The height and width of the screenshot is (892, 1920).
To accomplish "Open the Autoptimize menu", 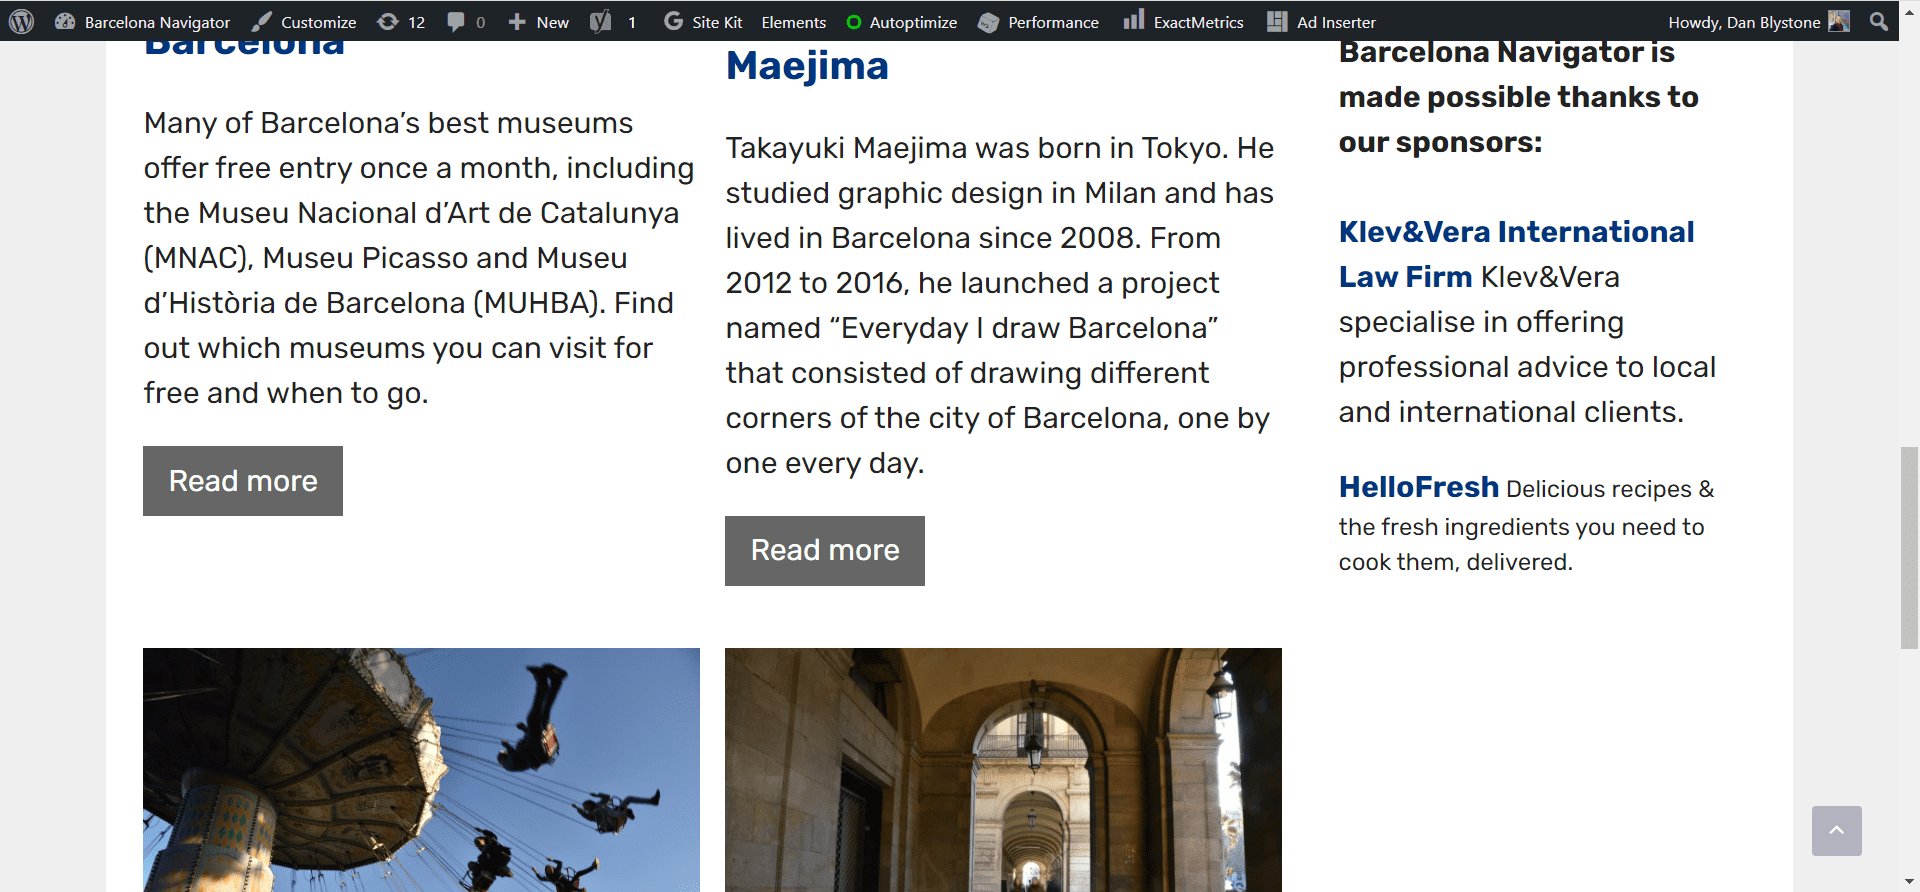I will pos(901,22).
